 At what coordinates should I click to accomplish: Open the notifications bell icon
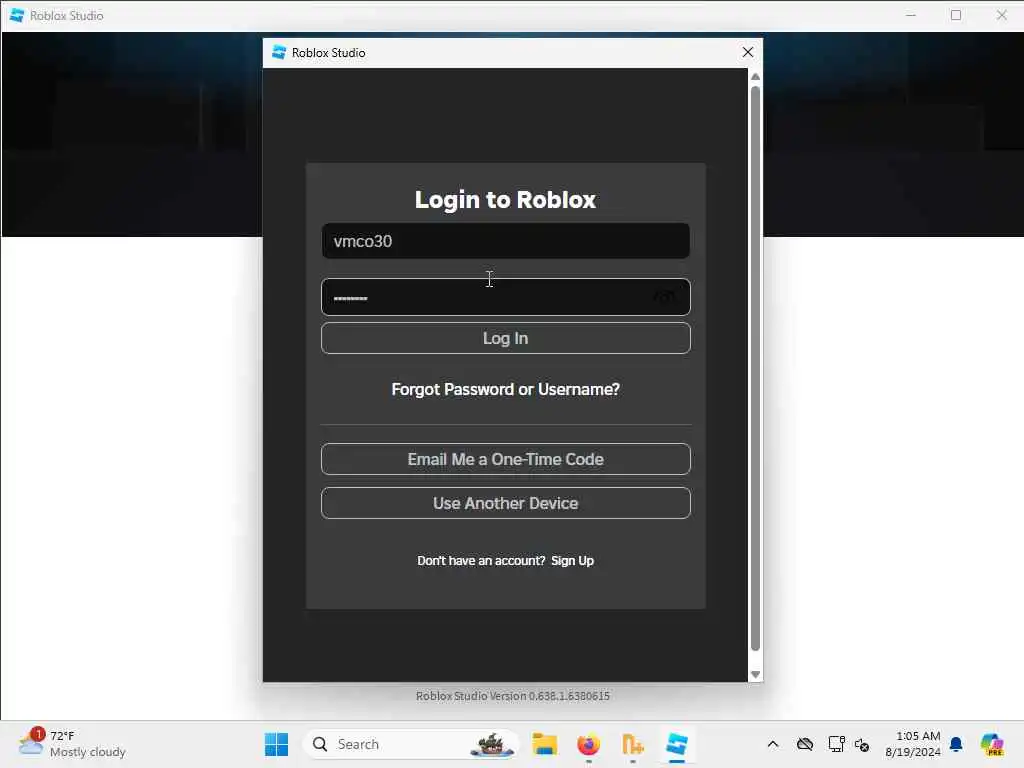pos(956,744)
